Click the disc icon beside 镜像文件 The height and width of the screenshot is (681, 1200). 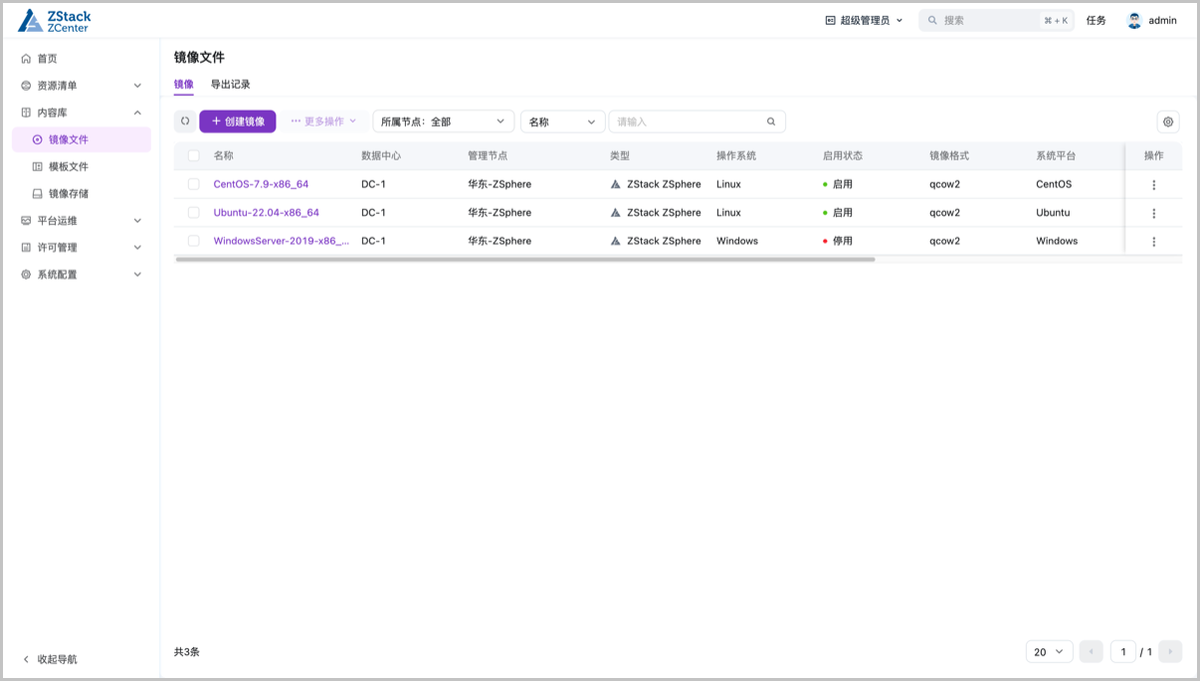click(x=38, y=140)
